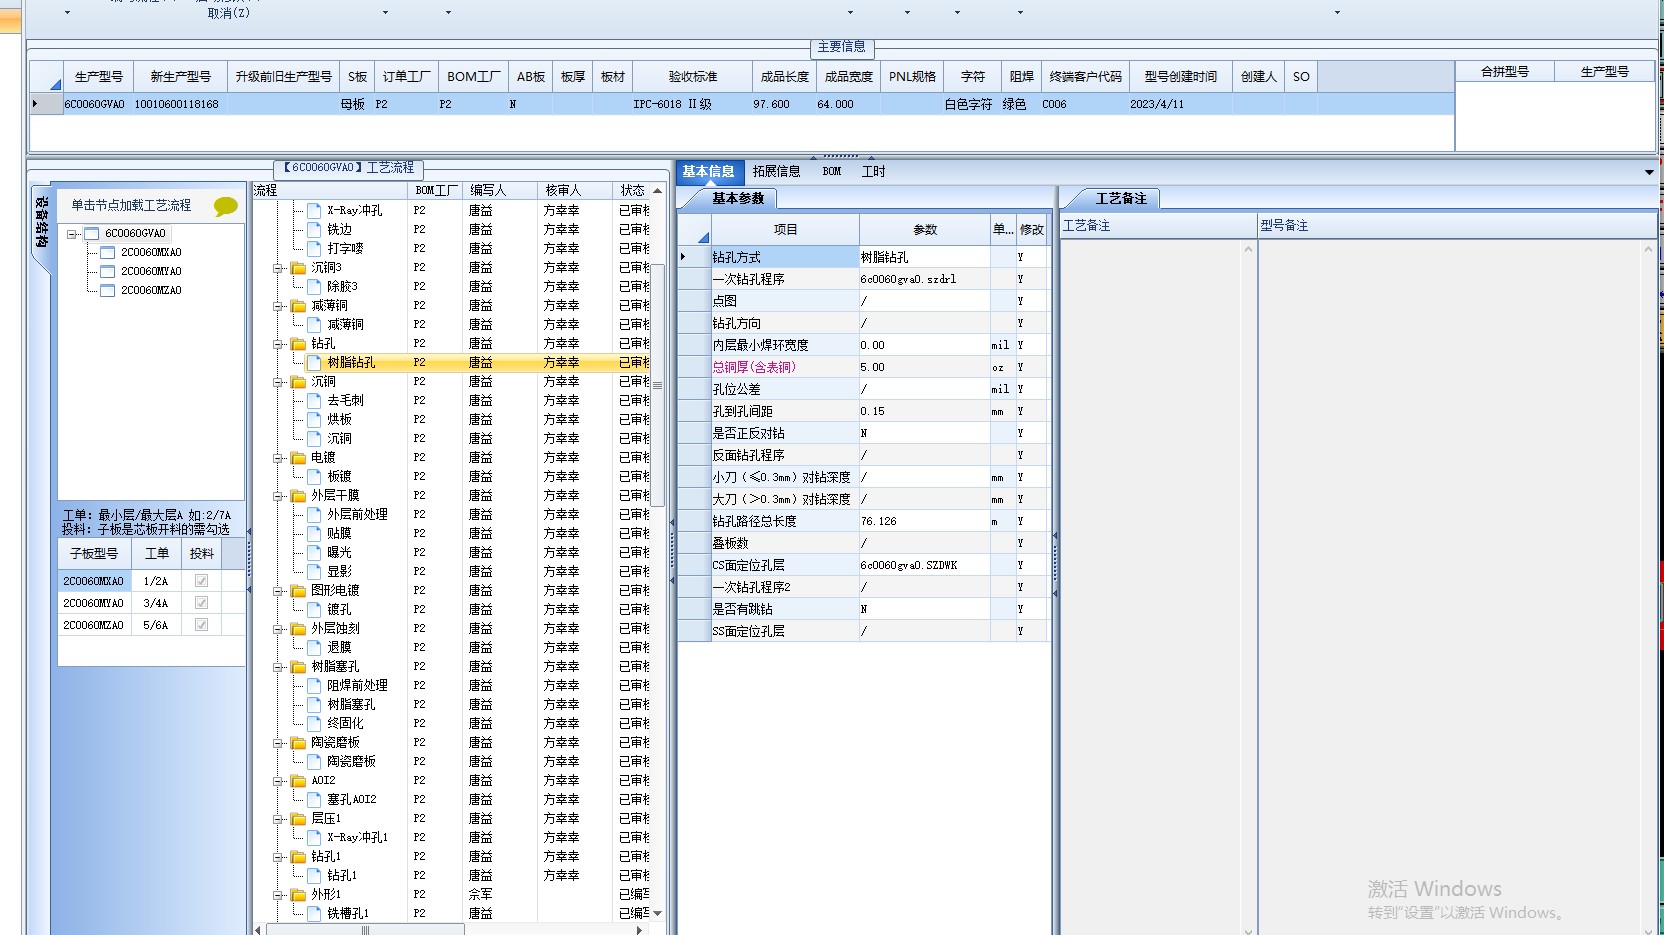Collapse the 沉铜3 process group
Viewport: 1664px width, 935px height.
point(279,268)
